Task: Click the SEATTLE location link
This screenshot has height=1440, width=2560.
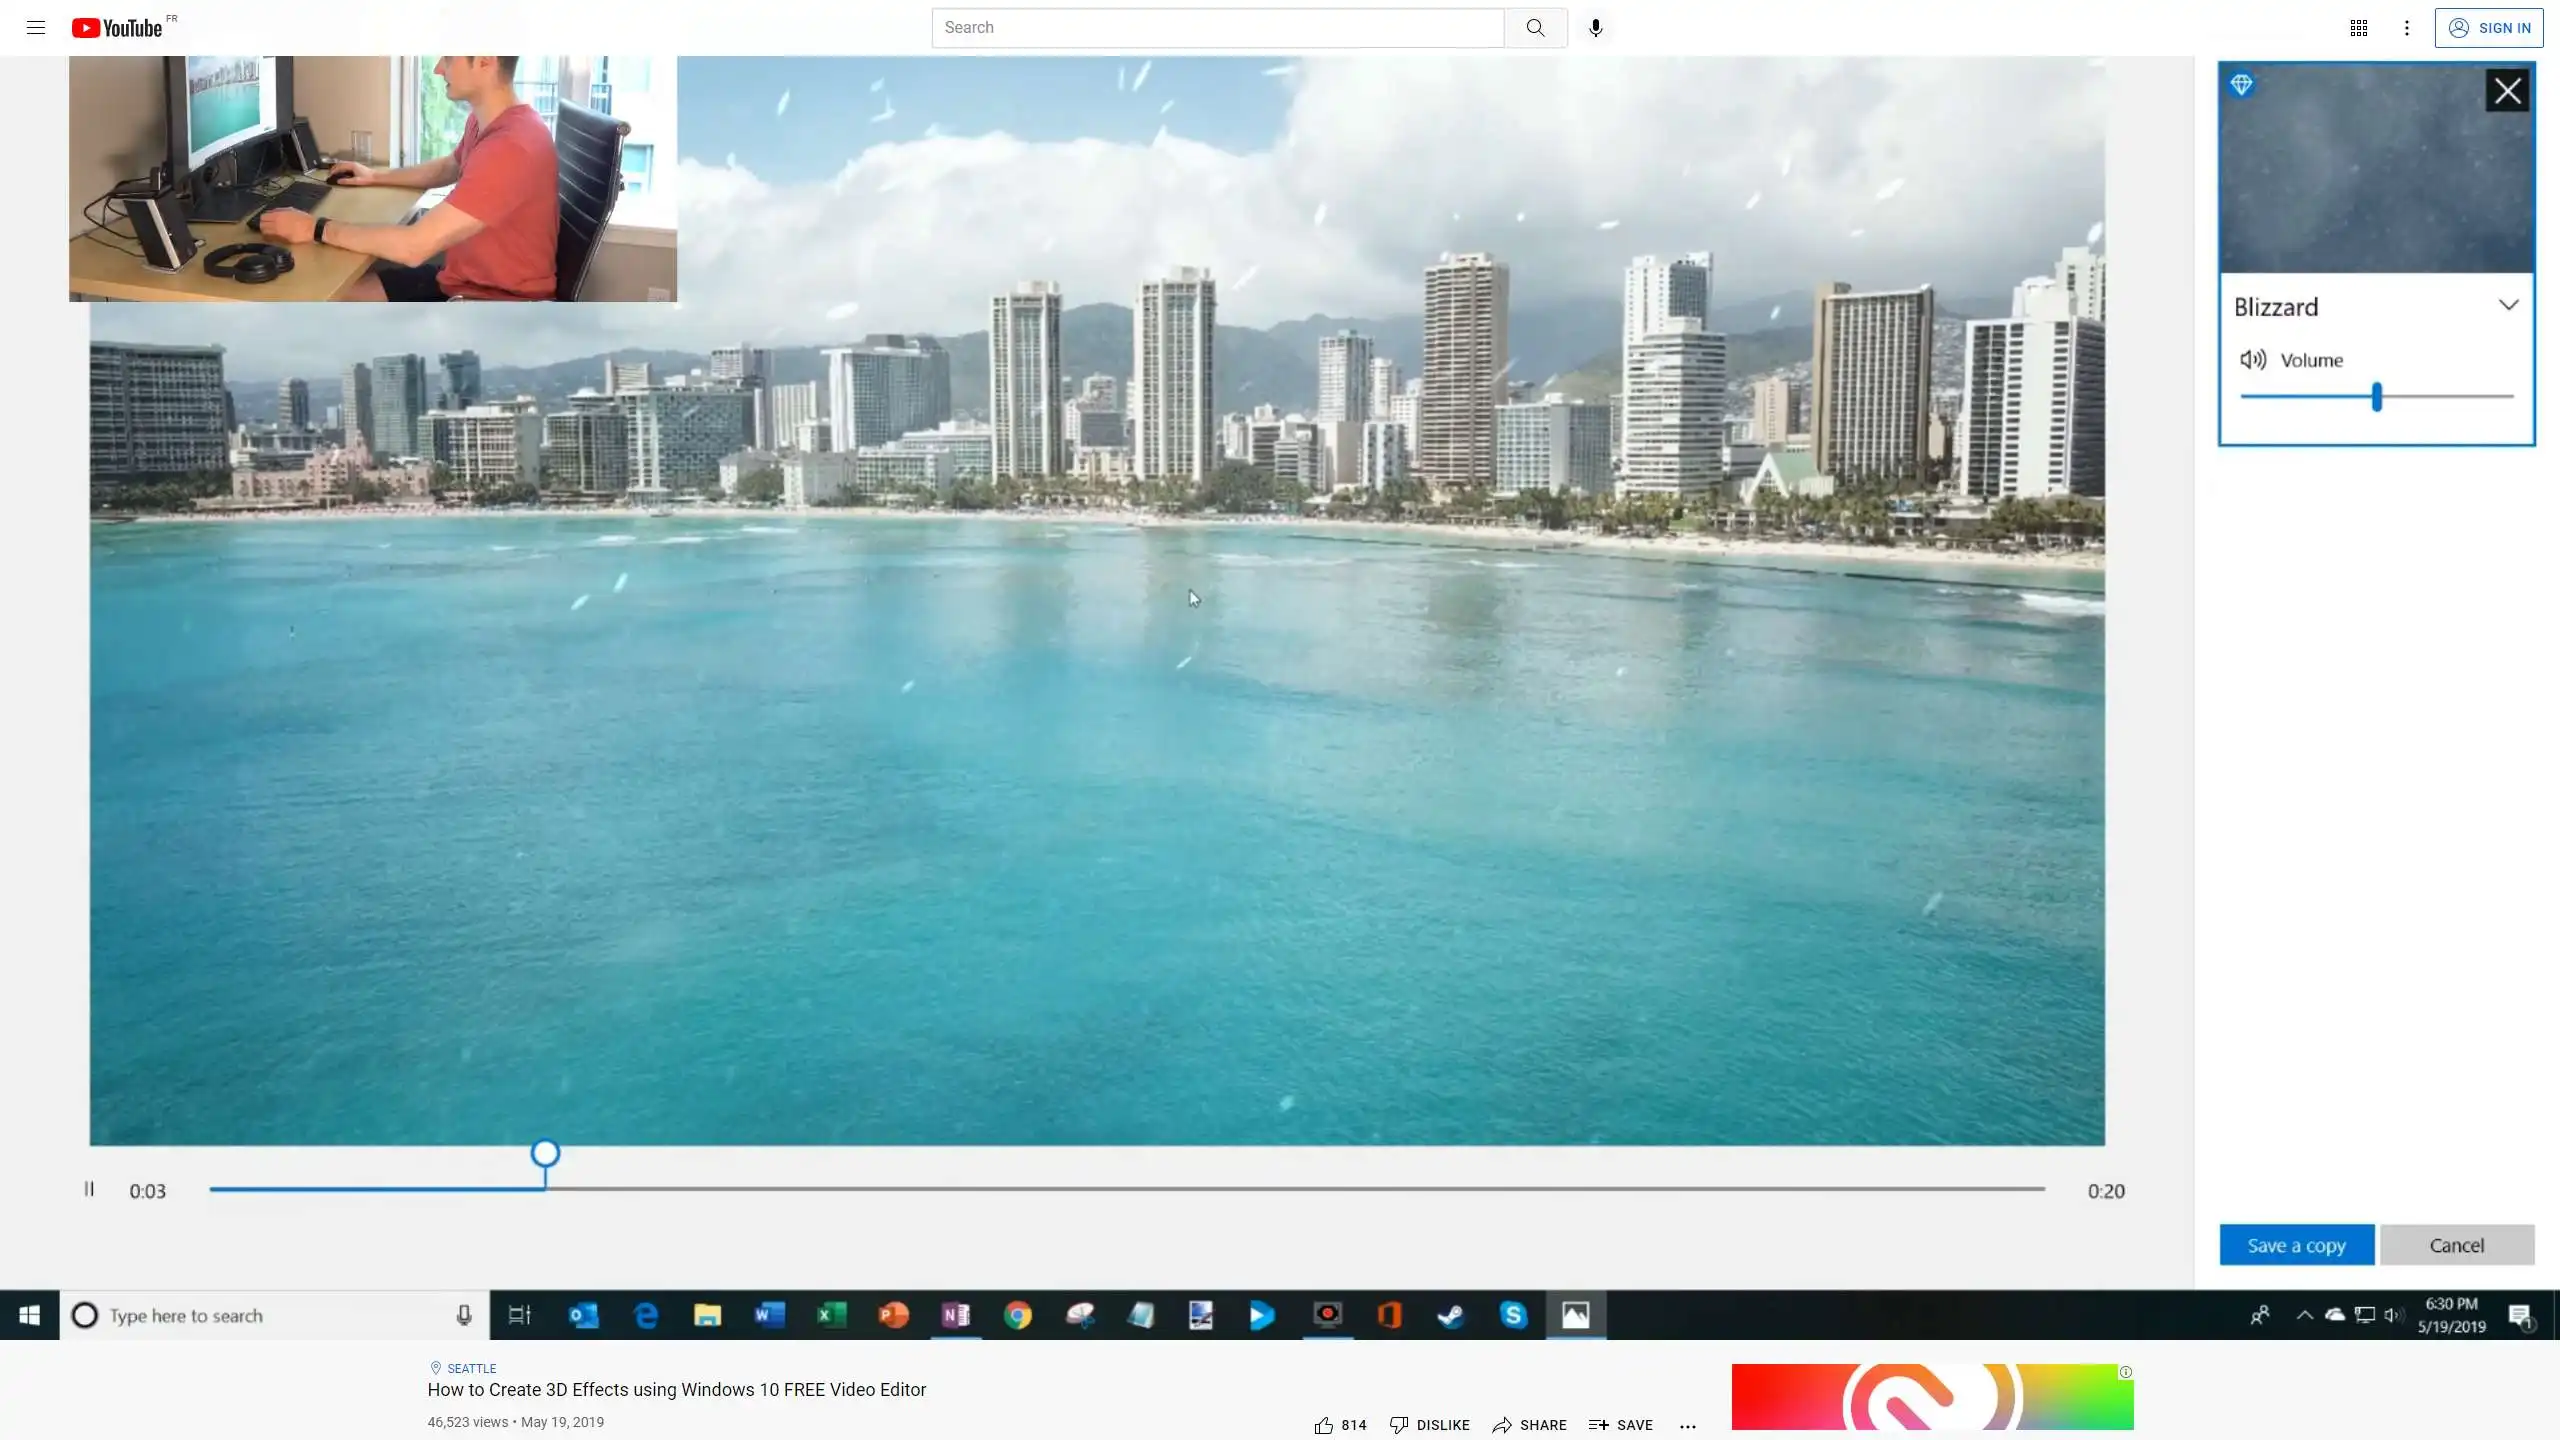Action: 471,1368
